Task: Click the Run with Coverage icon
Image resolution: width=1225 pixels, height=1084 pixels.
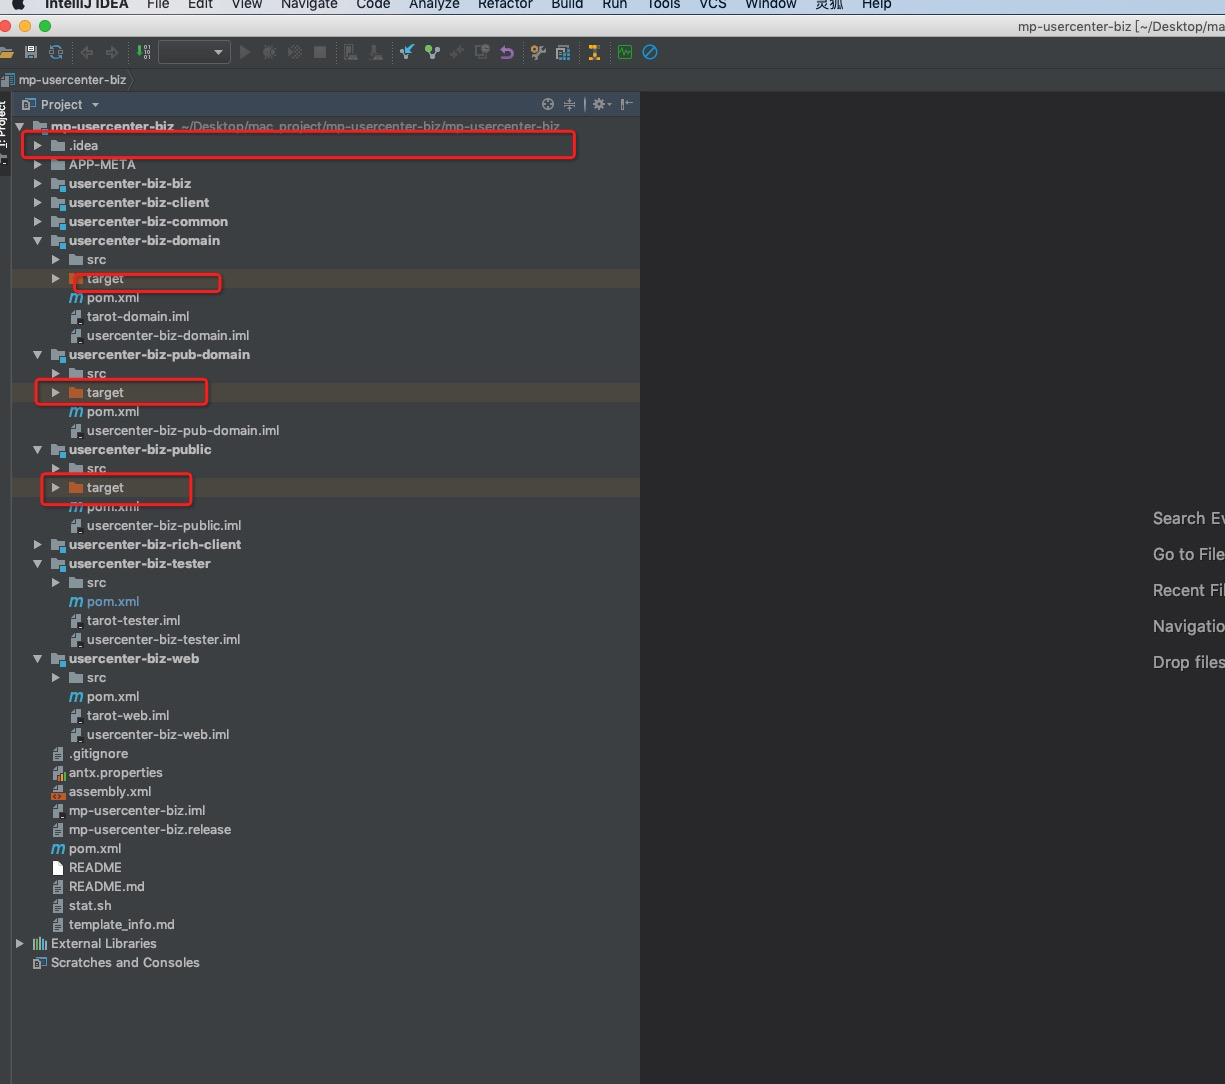Action: tap(295, 52)
